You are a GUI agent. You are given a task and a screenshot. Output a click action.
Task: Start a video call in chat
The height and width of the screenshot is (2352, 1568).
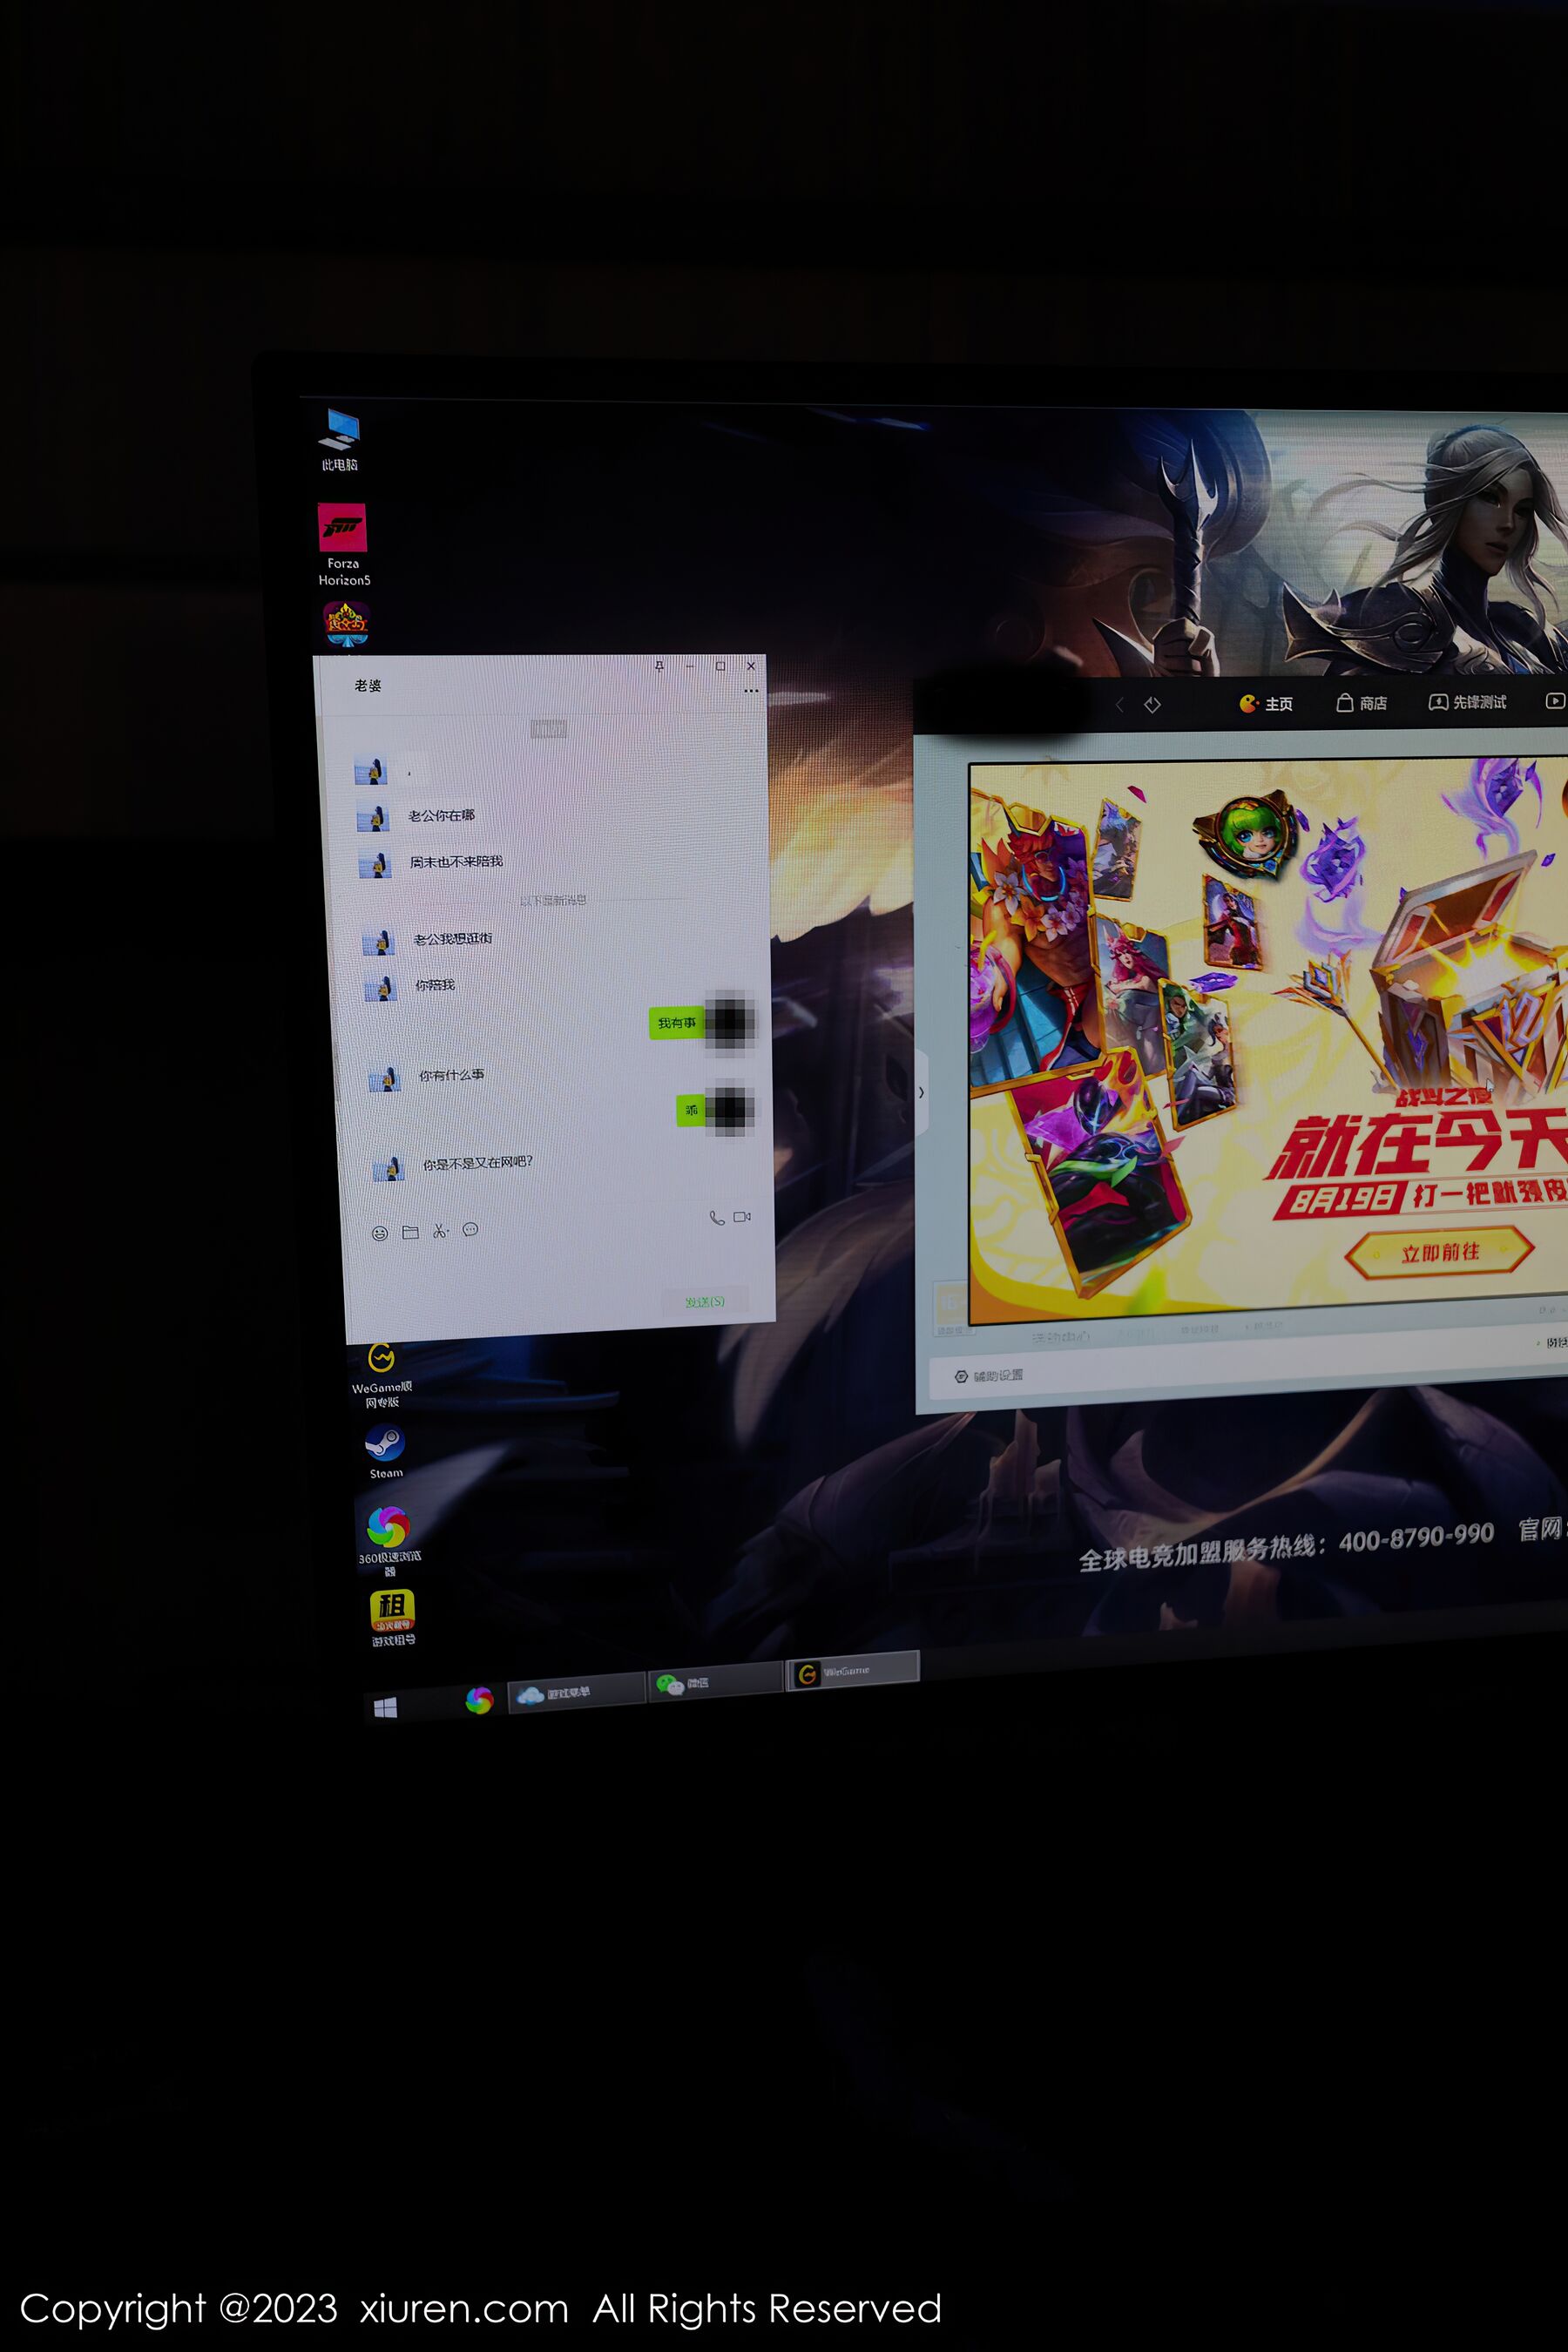tap(742, 1217)
